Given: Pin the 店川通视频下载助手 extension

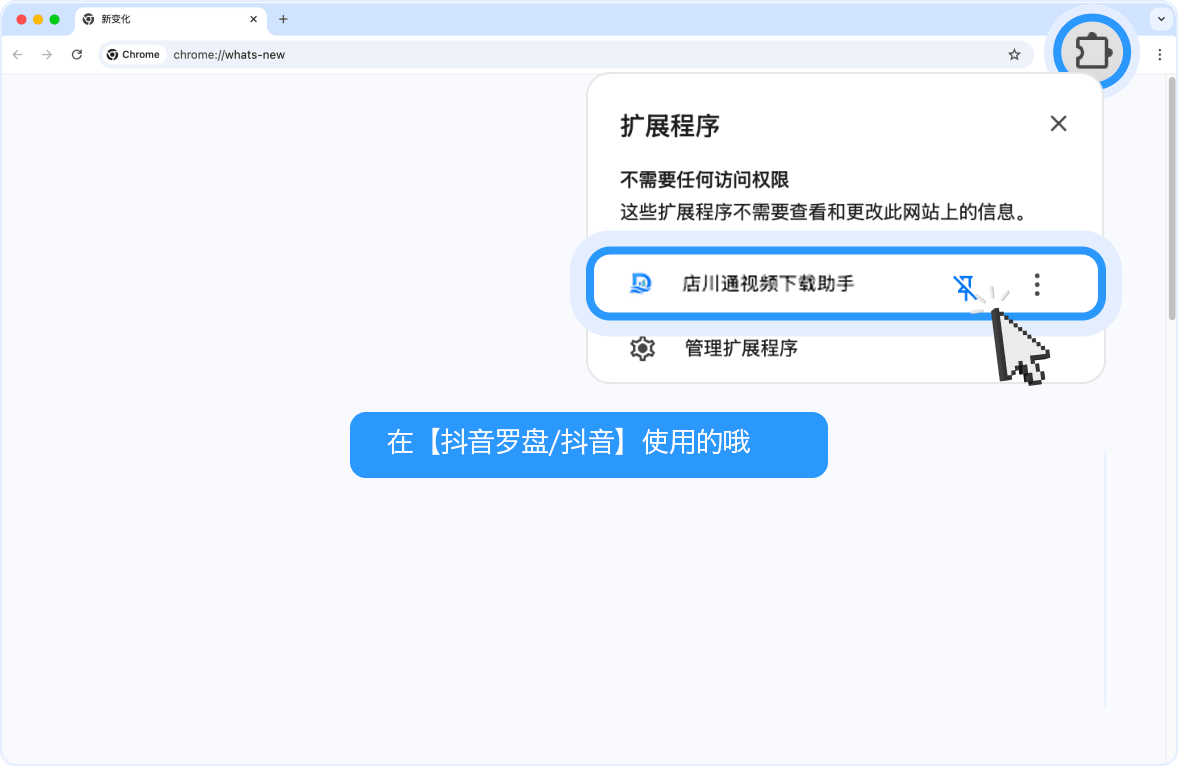Looking at the screenshot, I should [x=965, y=286].
